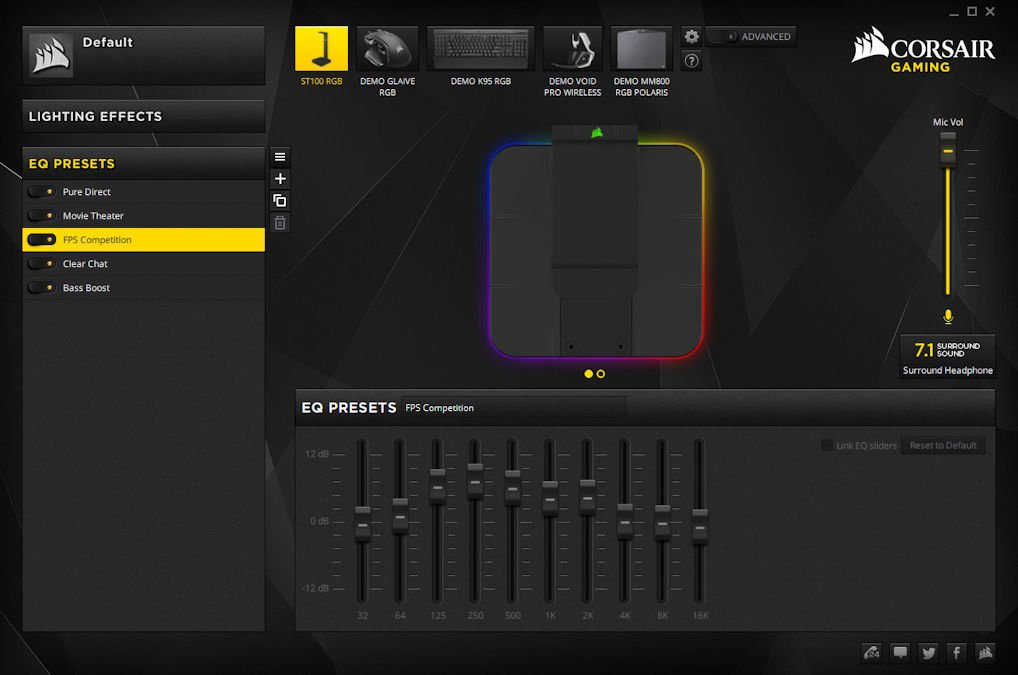Click the 250 Hz EQ slider handle
The image size is (1018, 675).
click(475, 482)
